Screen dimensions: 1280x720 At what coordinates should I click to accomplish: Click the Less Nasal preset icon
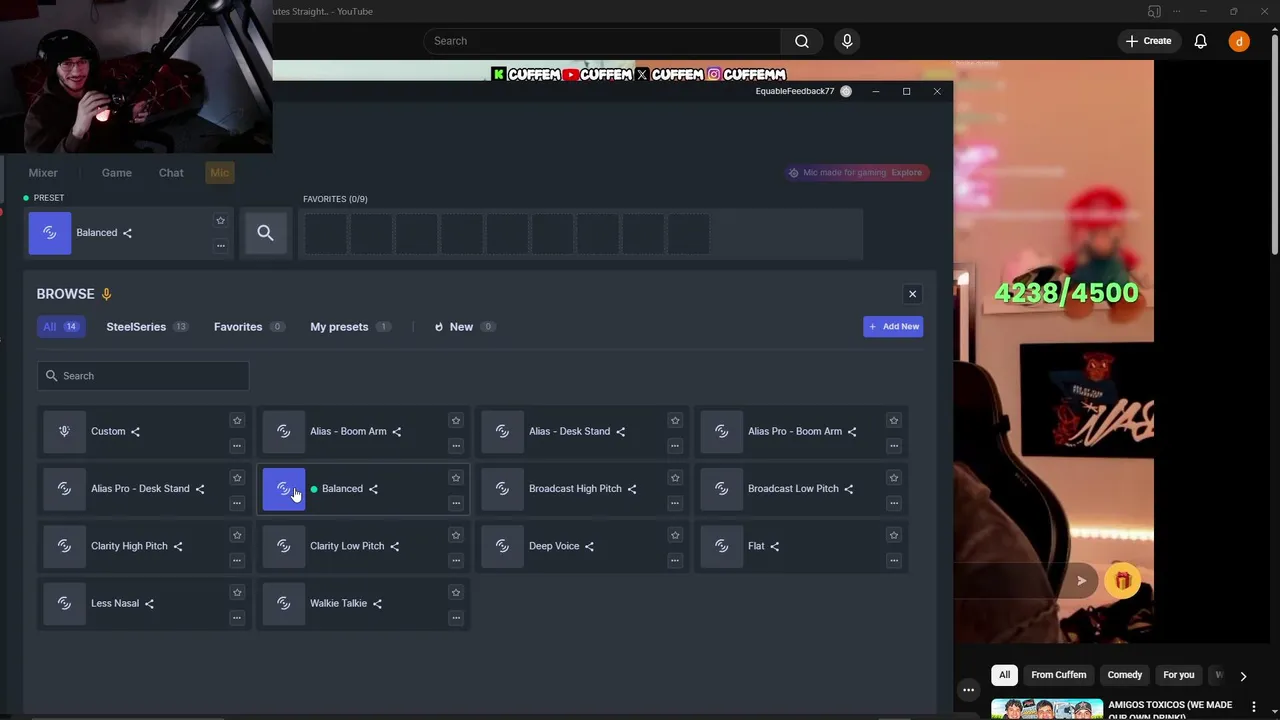point(64,603)
